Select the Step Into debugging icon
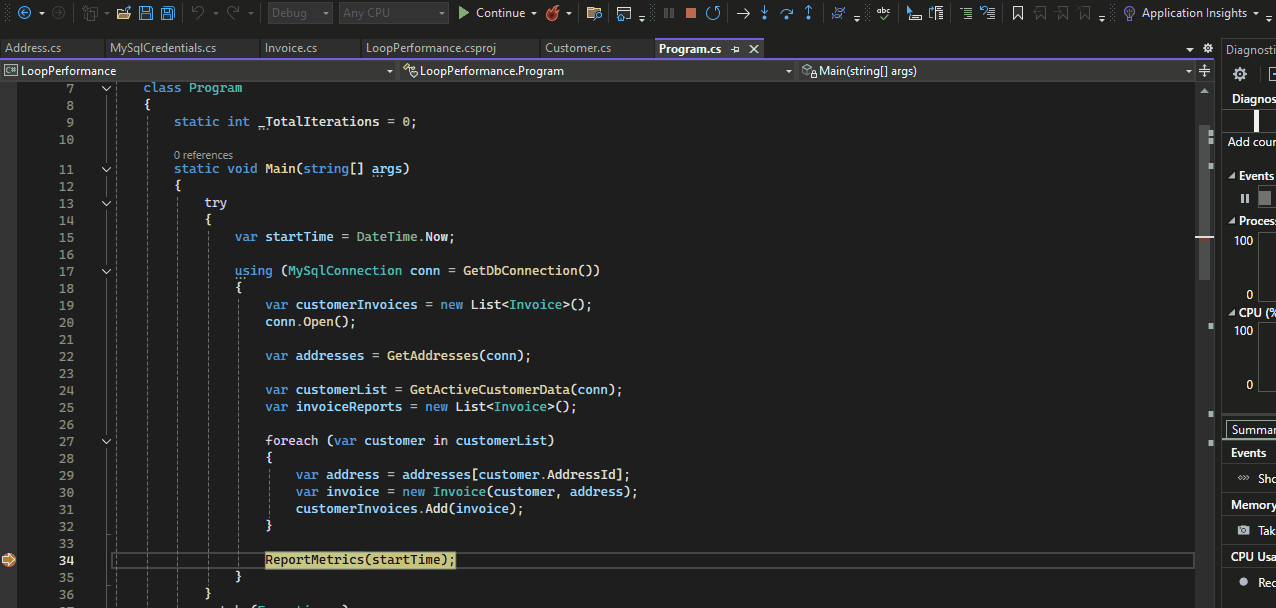This screenshot has width=1276, height=608. click(765, 13)
